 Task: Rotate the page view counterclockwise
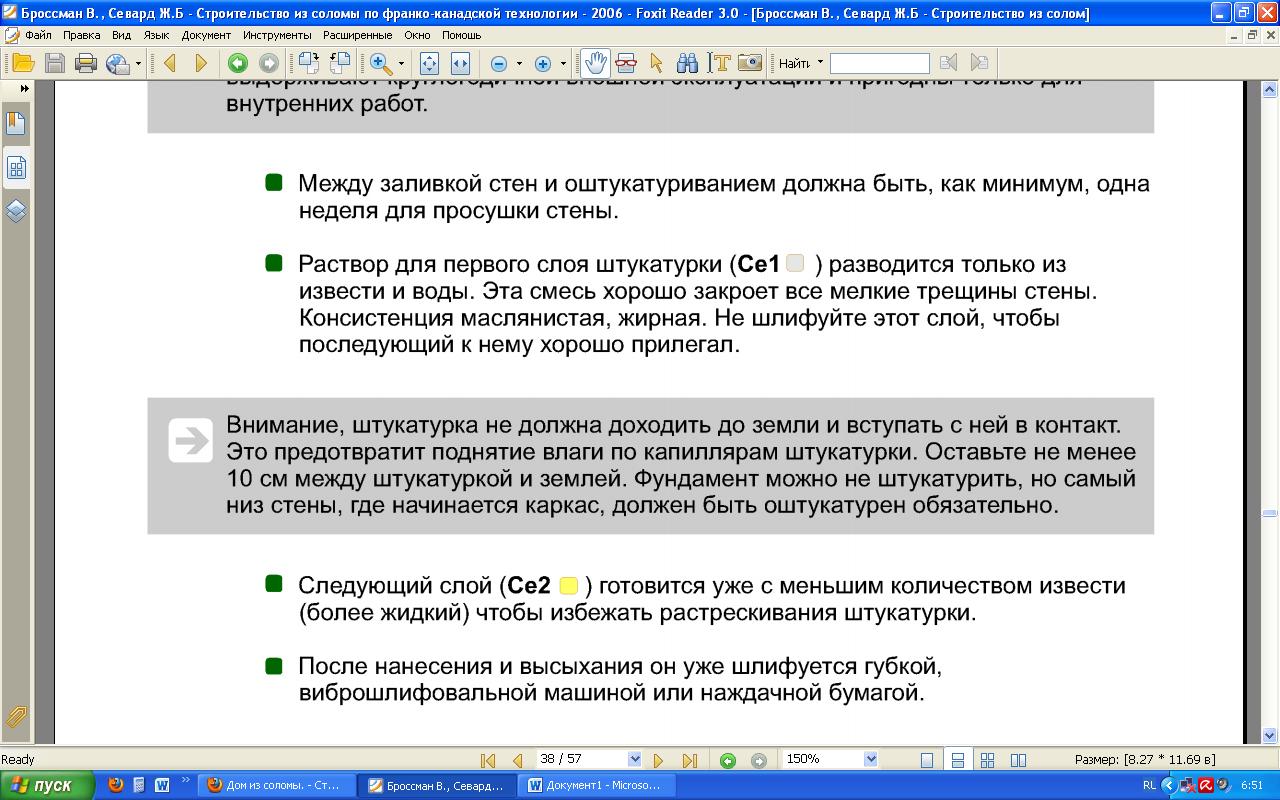coord(340,63)
